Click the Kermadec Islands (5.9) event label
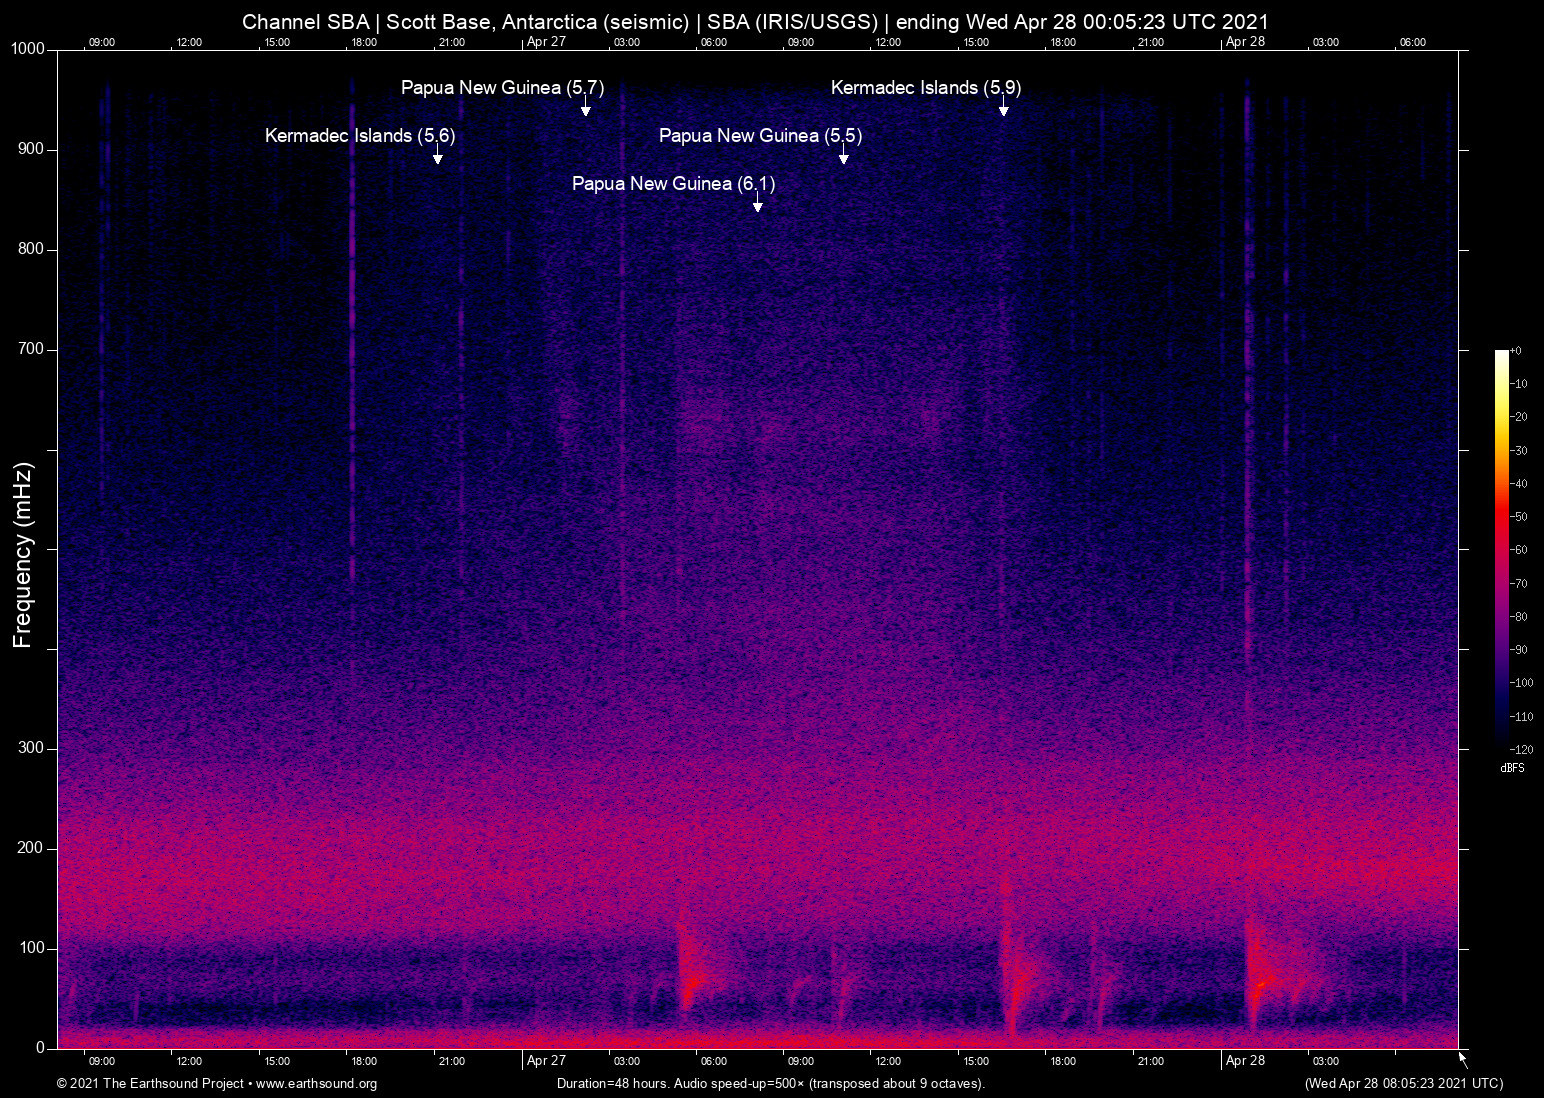This screenshot has width=1544, height=1098. (925, 88)
